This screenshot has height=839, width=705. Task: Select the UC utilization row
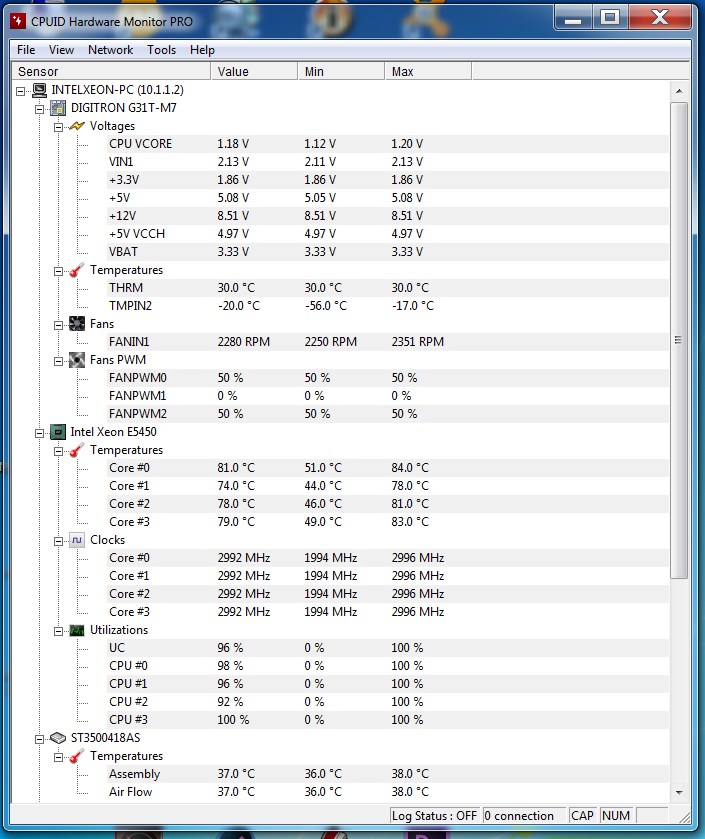pos(388,648)
